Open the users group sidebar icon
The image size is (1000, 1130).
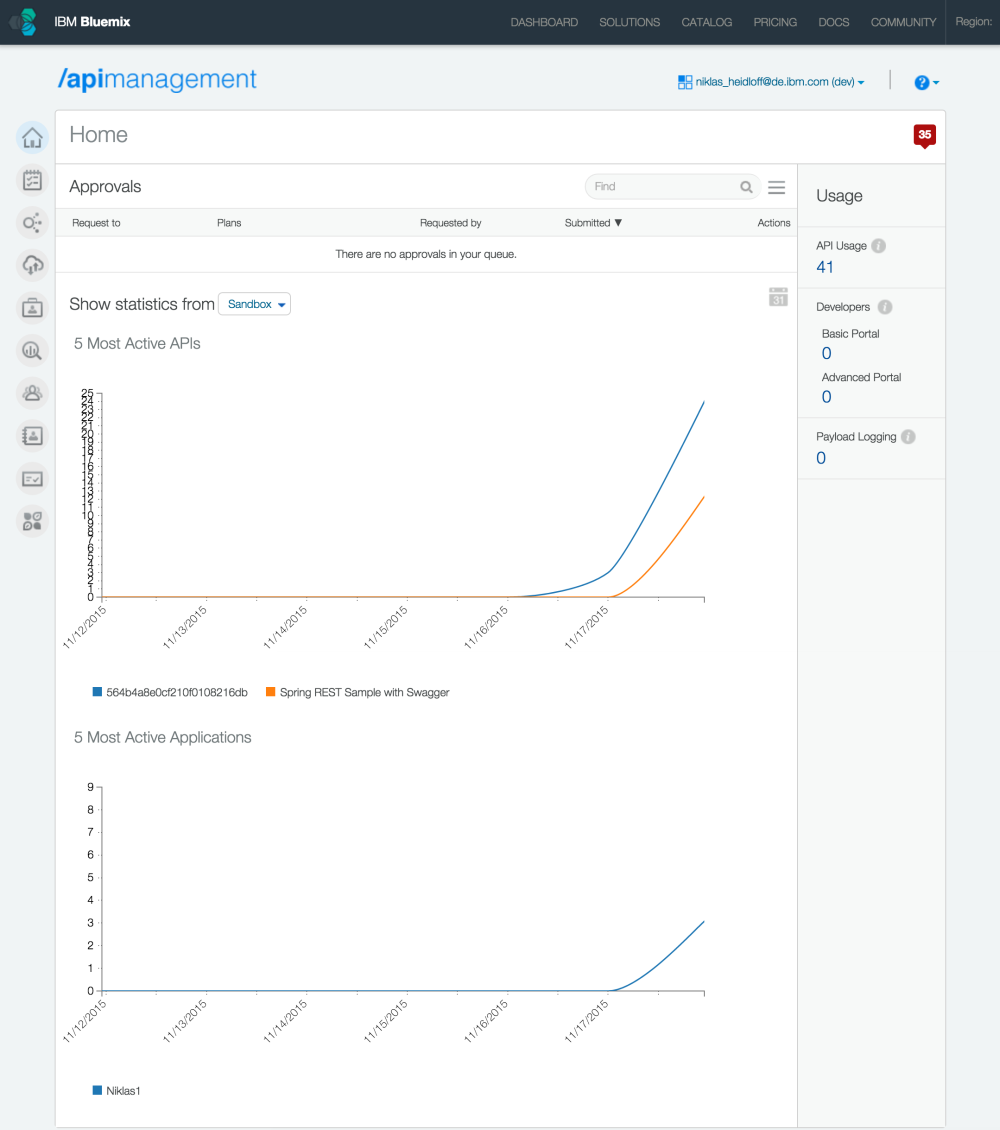pos(32,393)
